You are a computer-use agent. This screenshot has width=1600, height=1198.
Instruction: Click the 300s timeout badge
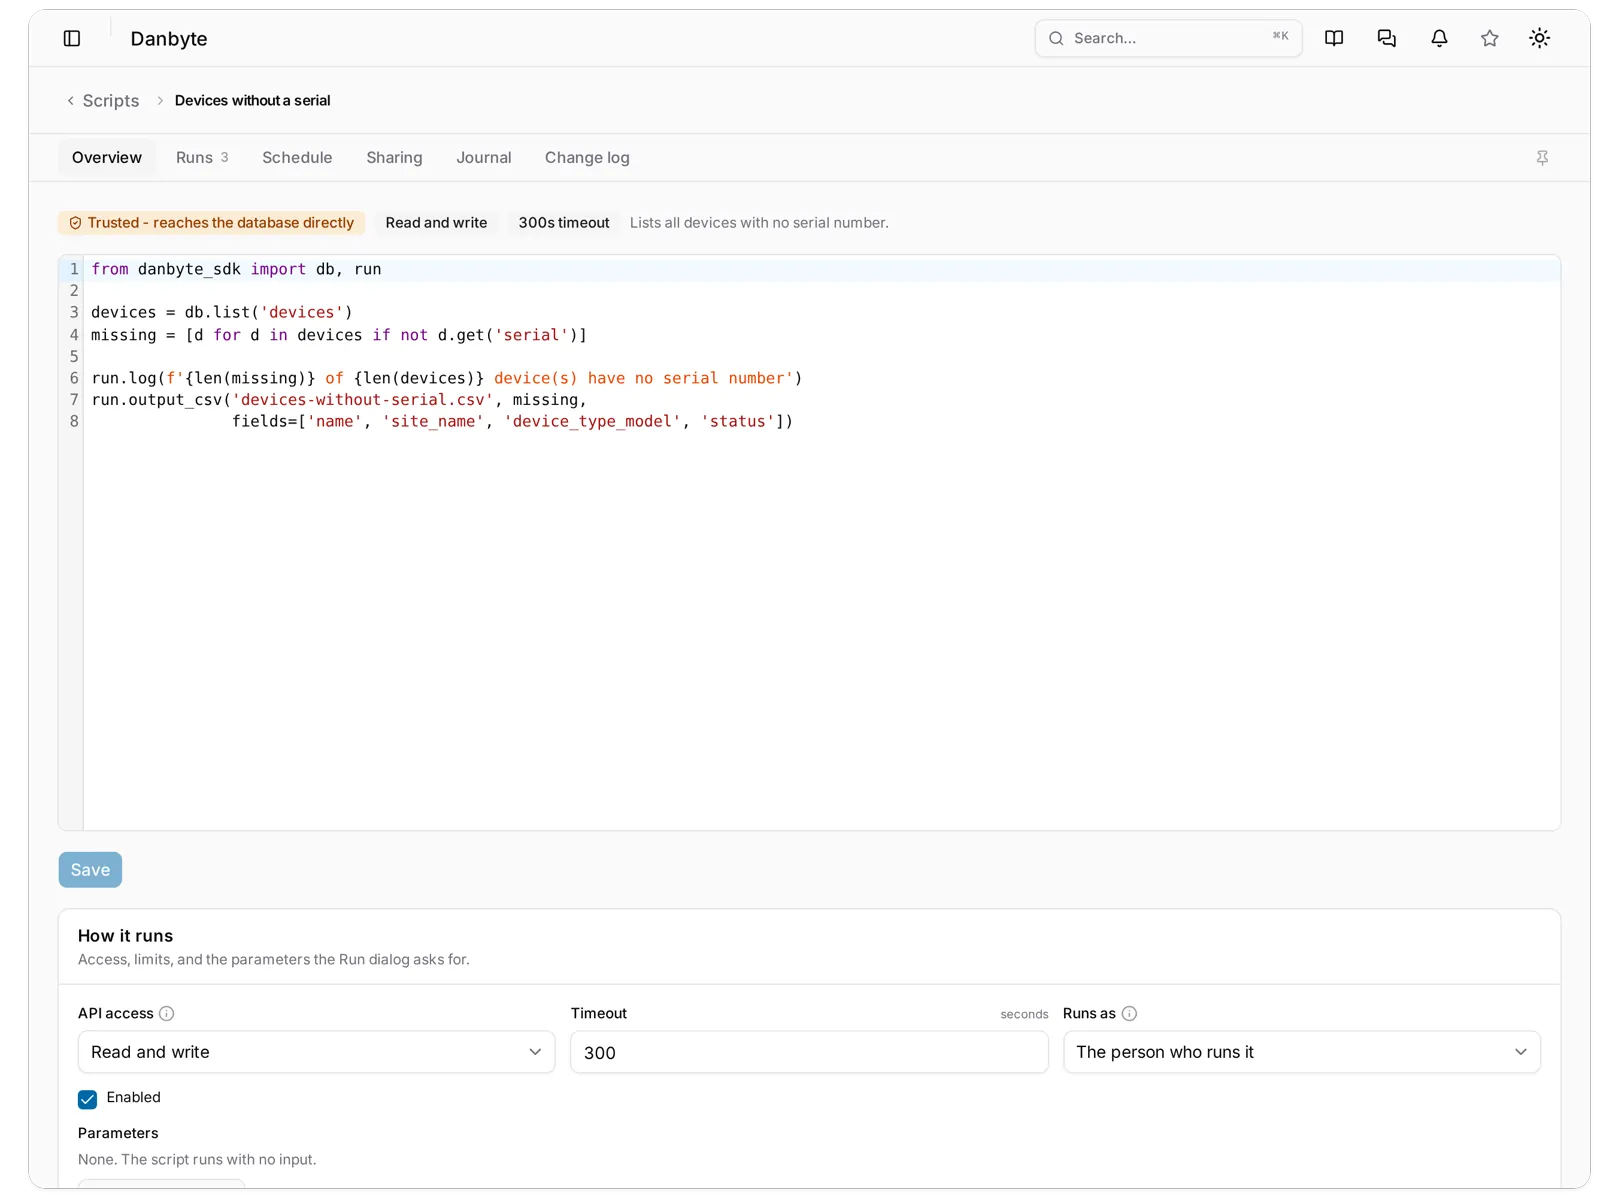tap(564, 223)
